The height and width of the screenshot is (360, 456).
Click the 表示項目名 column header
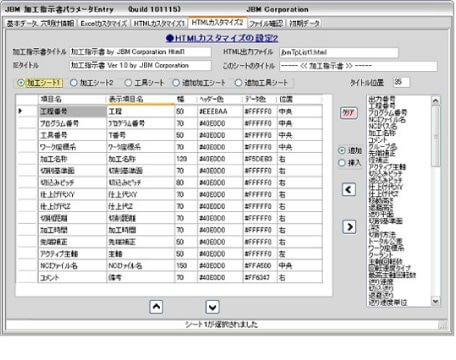(x=140, y=99)
